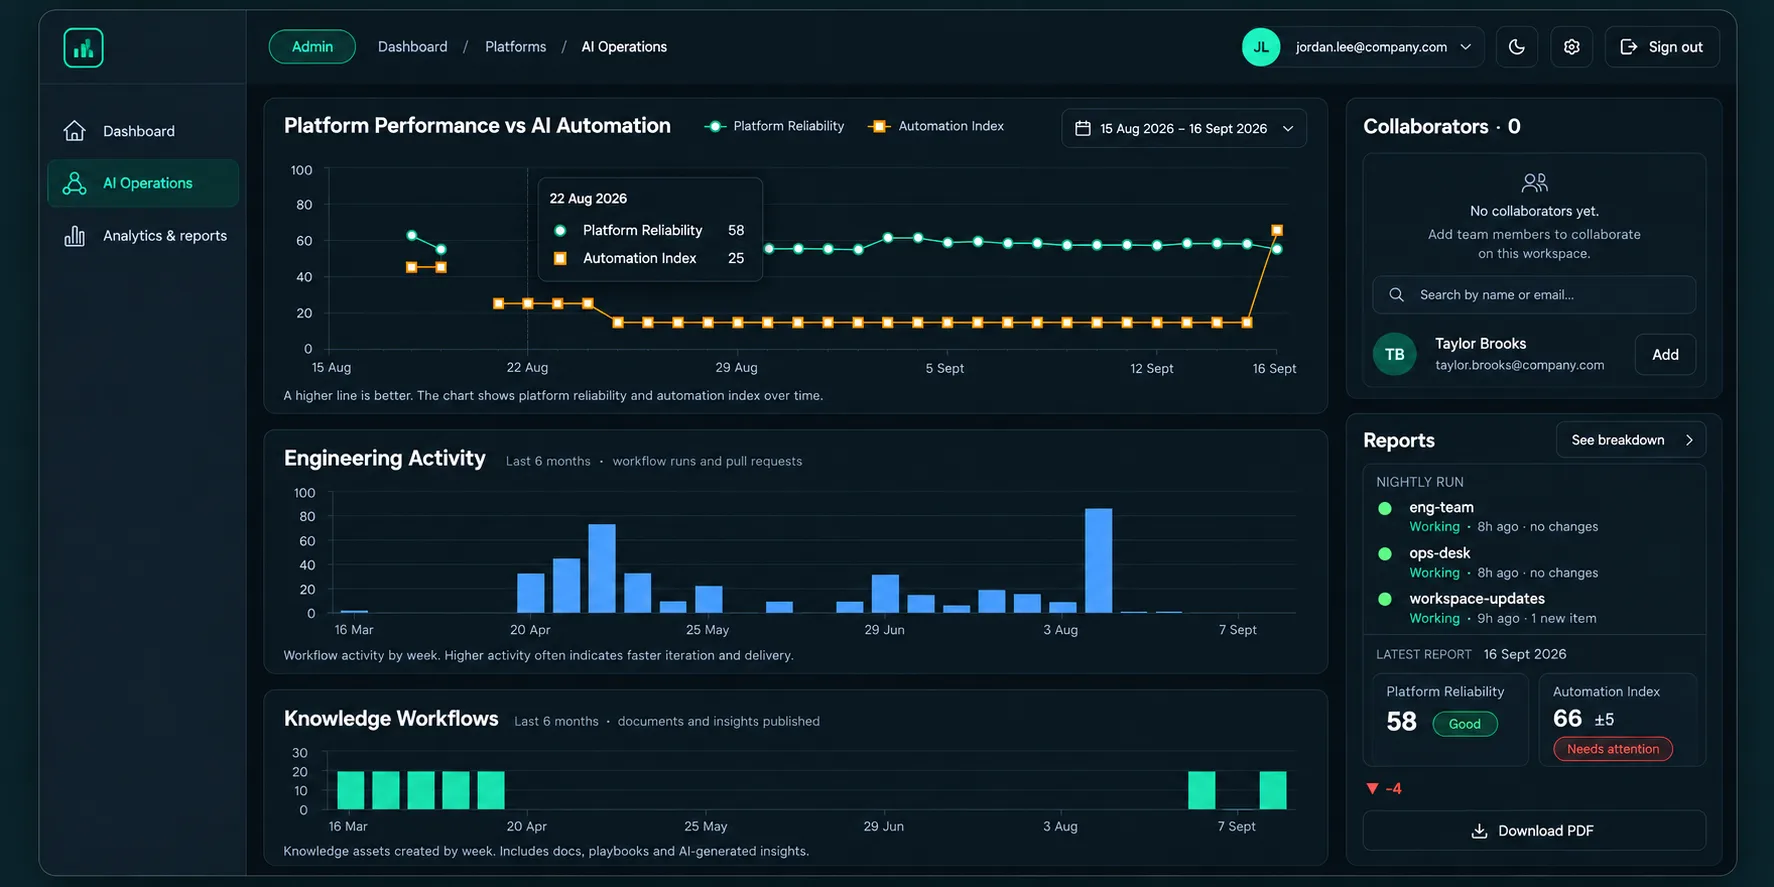Viewport: 1774px width, 887px height.
Task: Go to Platforms breadcrumb
Action: [x=515, y=47]
